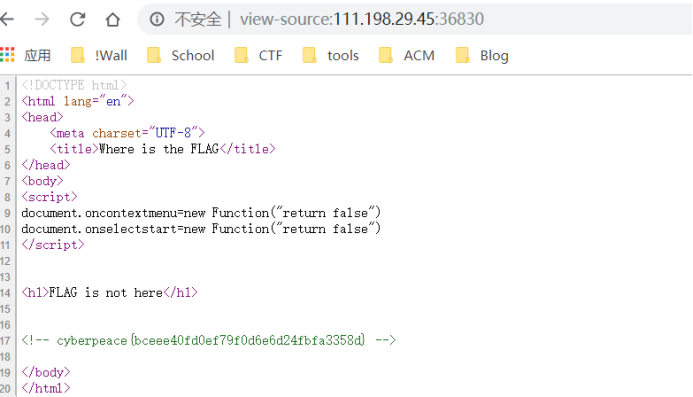Click the forward navigation arrow
Viewport: 693px width, 397px height.
pos(42,19)
